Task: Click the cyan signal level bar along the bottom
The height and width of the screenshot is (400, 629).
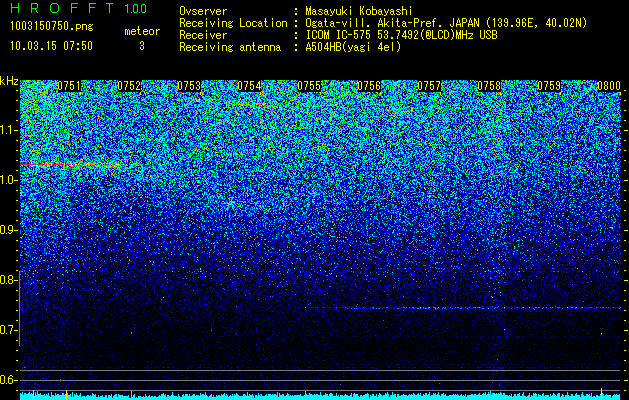Action: (320, 396)
